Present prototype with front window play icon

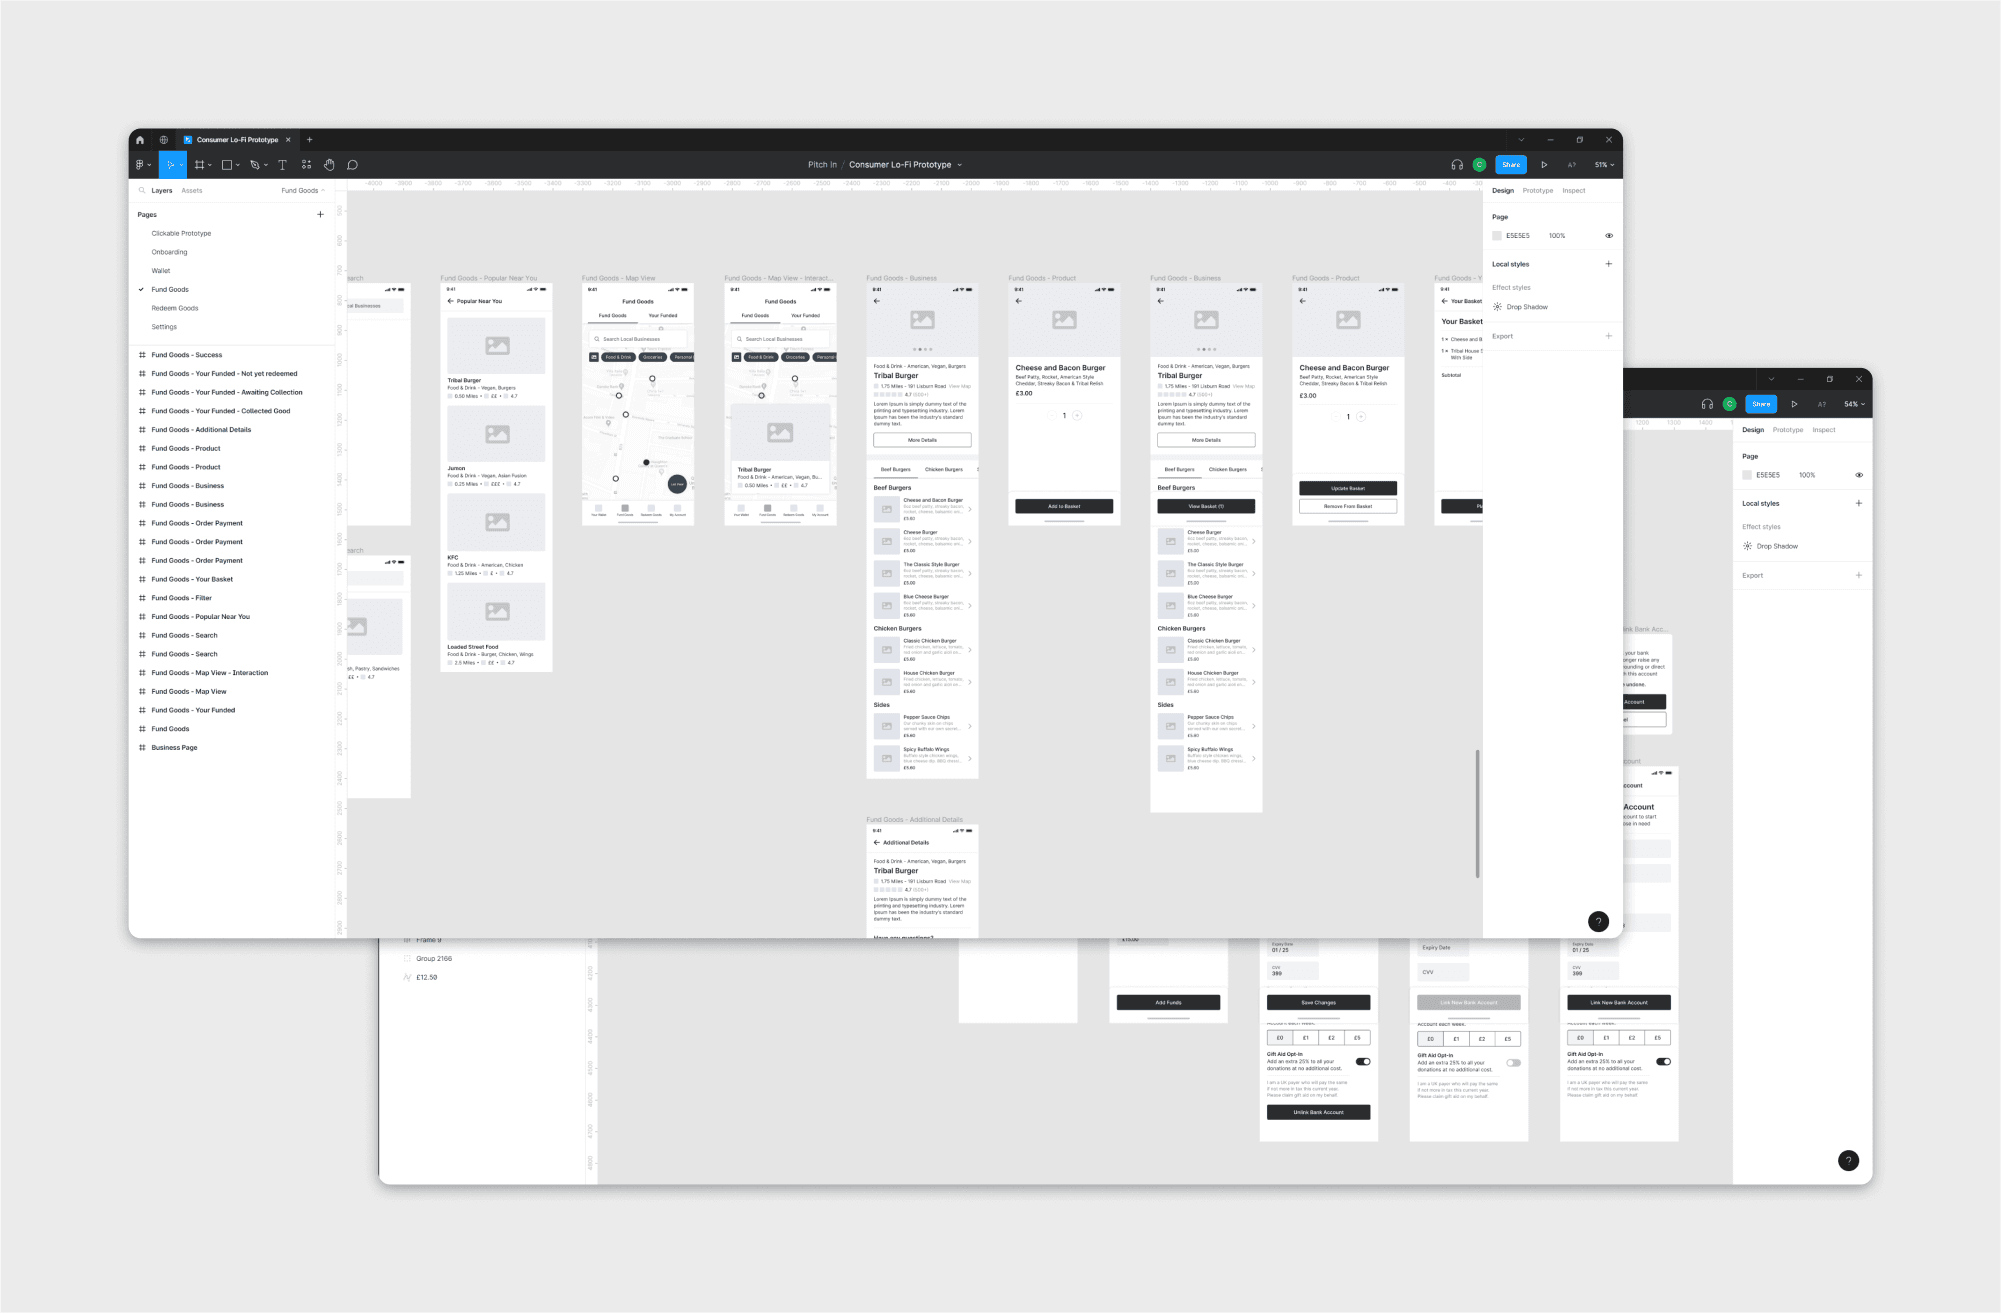[x=1544, y=165]
